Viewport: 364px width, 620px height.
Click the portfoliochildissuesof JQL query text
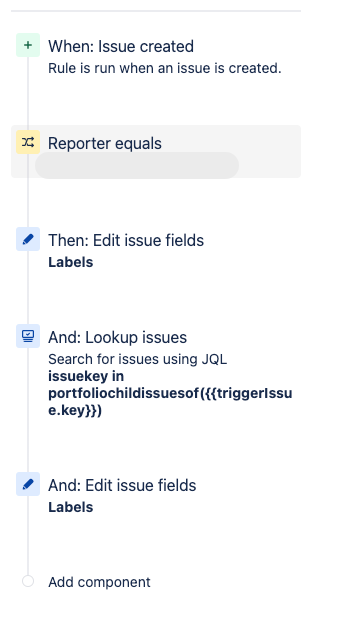170,402
